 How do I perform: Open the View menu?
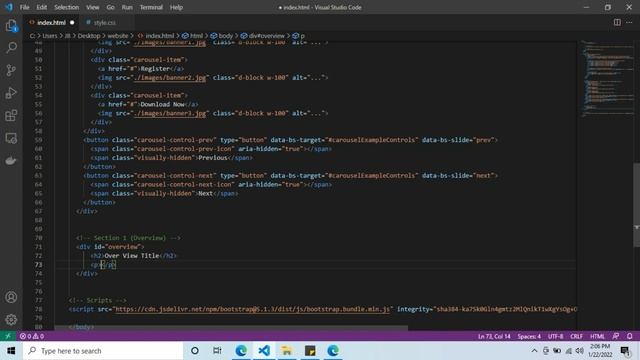pyautogui.click(x=93, y=7)
